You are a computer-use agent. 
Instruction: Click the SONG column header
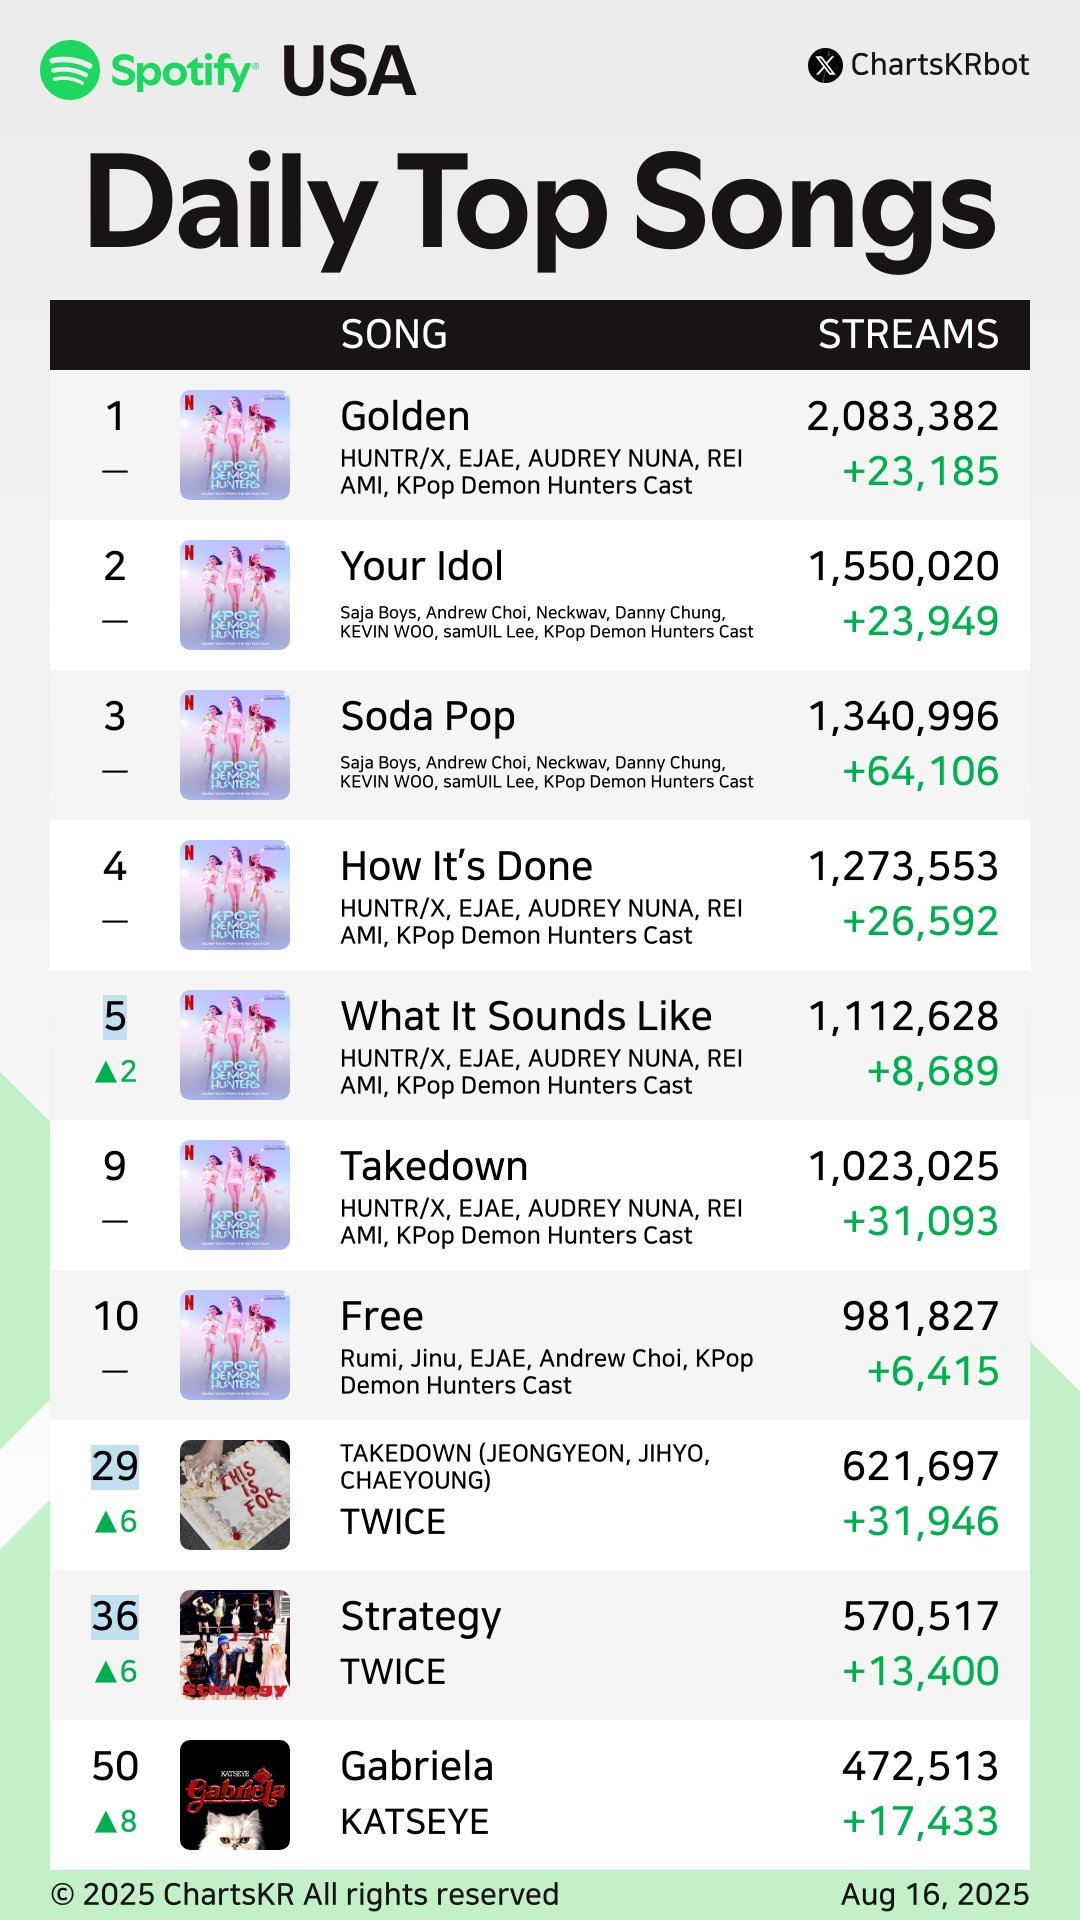pos(394,334)
